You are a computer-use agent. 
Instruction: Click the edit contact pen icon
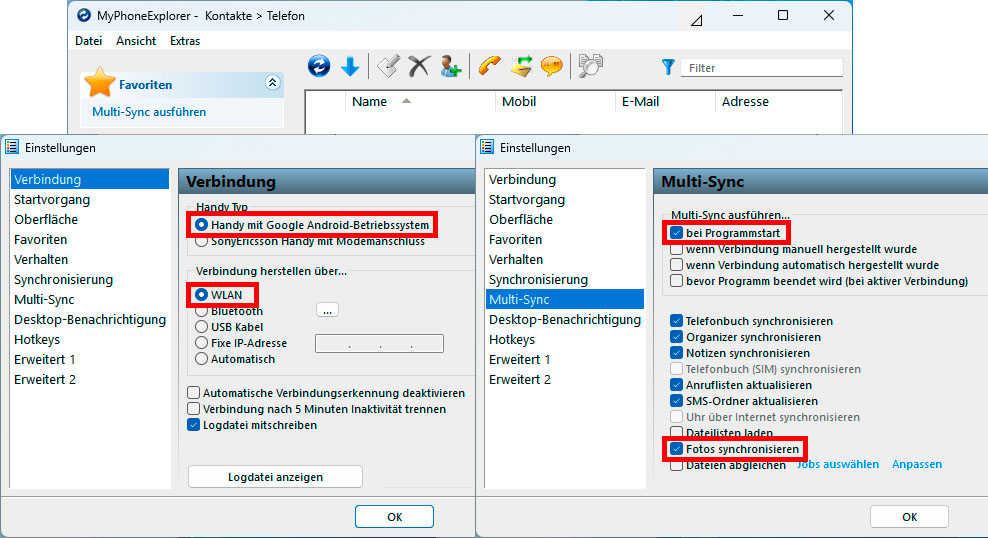(x=388, y=66)
